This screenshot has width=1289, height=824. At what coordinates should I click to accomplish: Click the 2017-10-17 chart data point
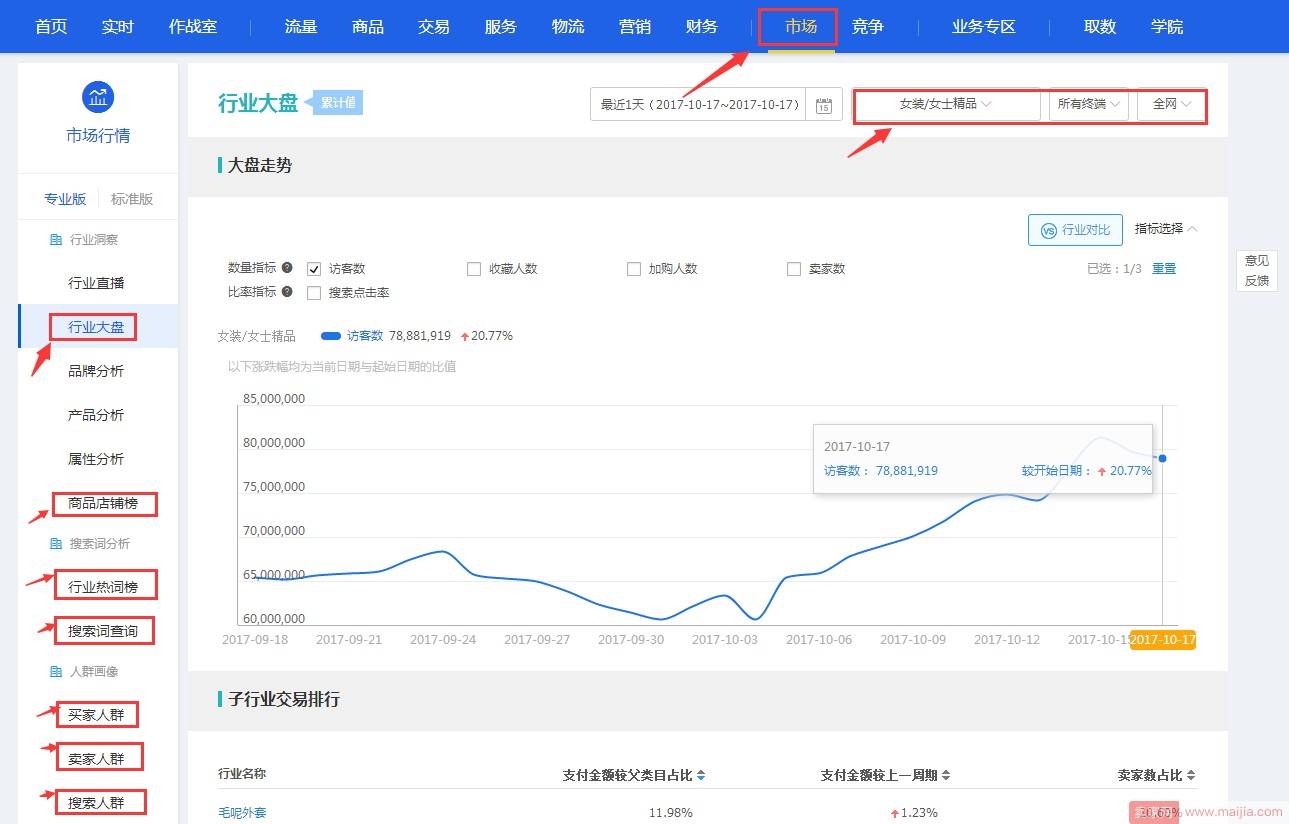pyautogui.click(x=1162, y=458)
